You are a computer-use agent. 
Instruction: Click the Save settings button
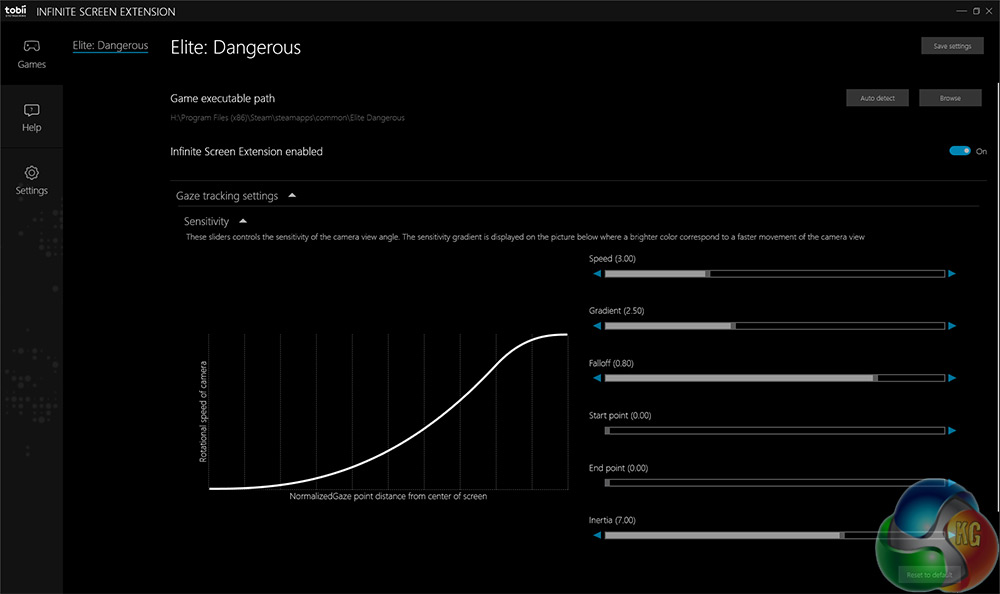pos(952,46)
